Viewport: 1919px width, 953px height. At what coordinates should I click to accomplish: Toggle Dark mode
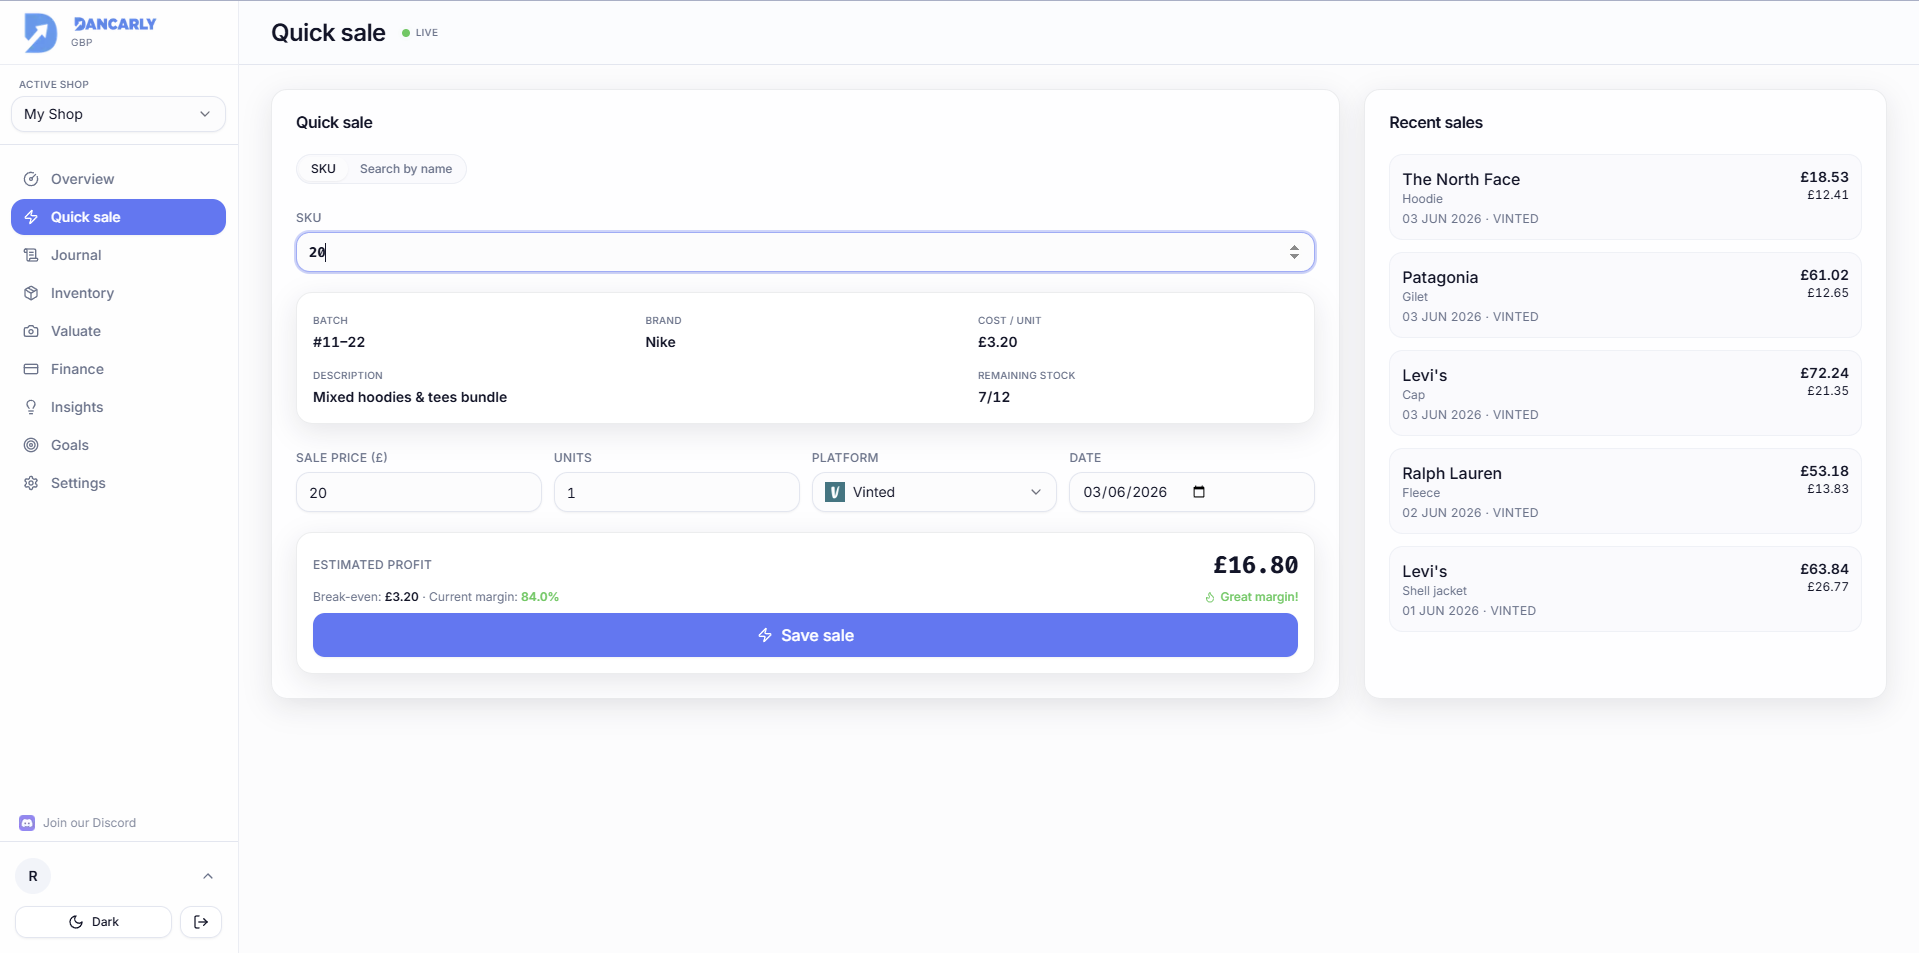93,922
